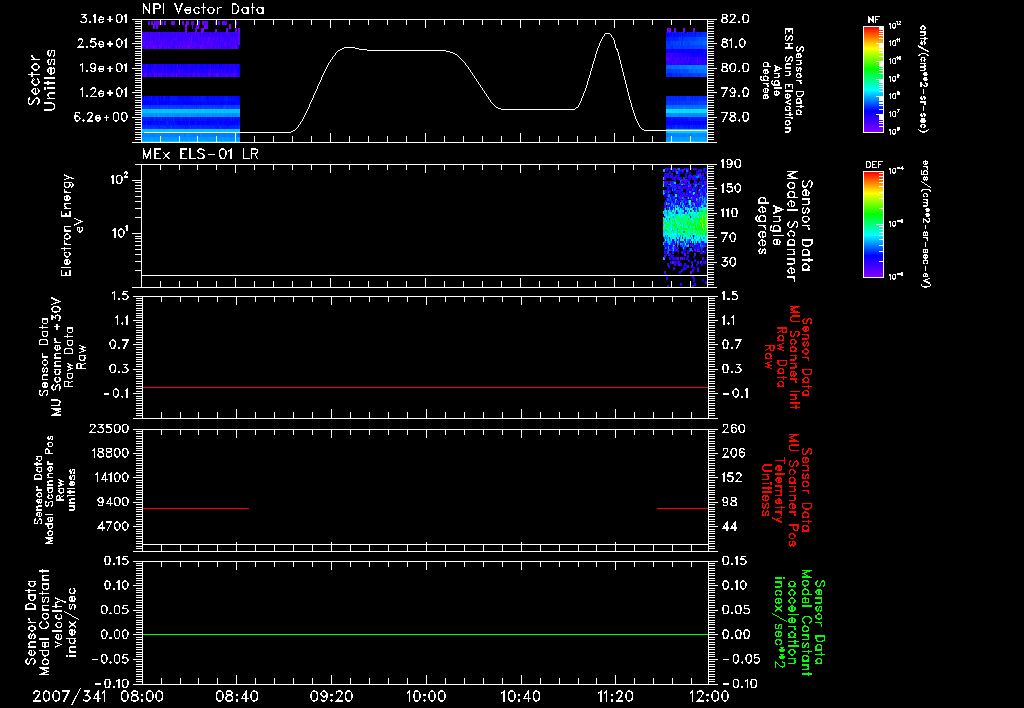
Task: Select the 'NPI Vector Data' panel title
Action: coord(203,9)
